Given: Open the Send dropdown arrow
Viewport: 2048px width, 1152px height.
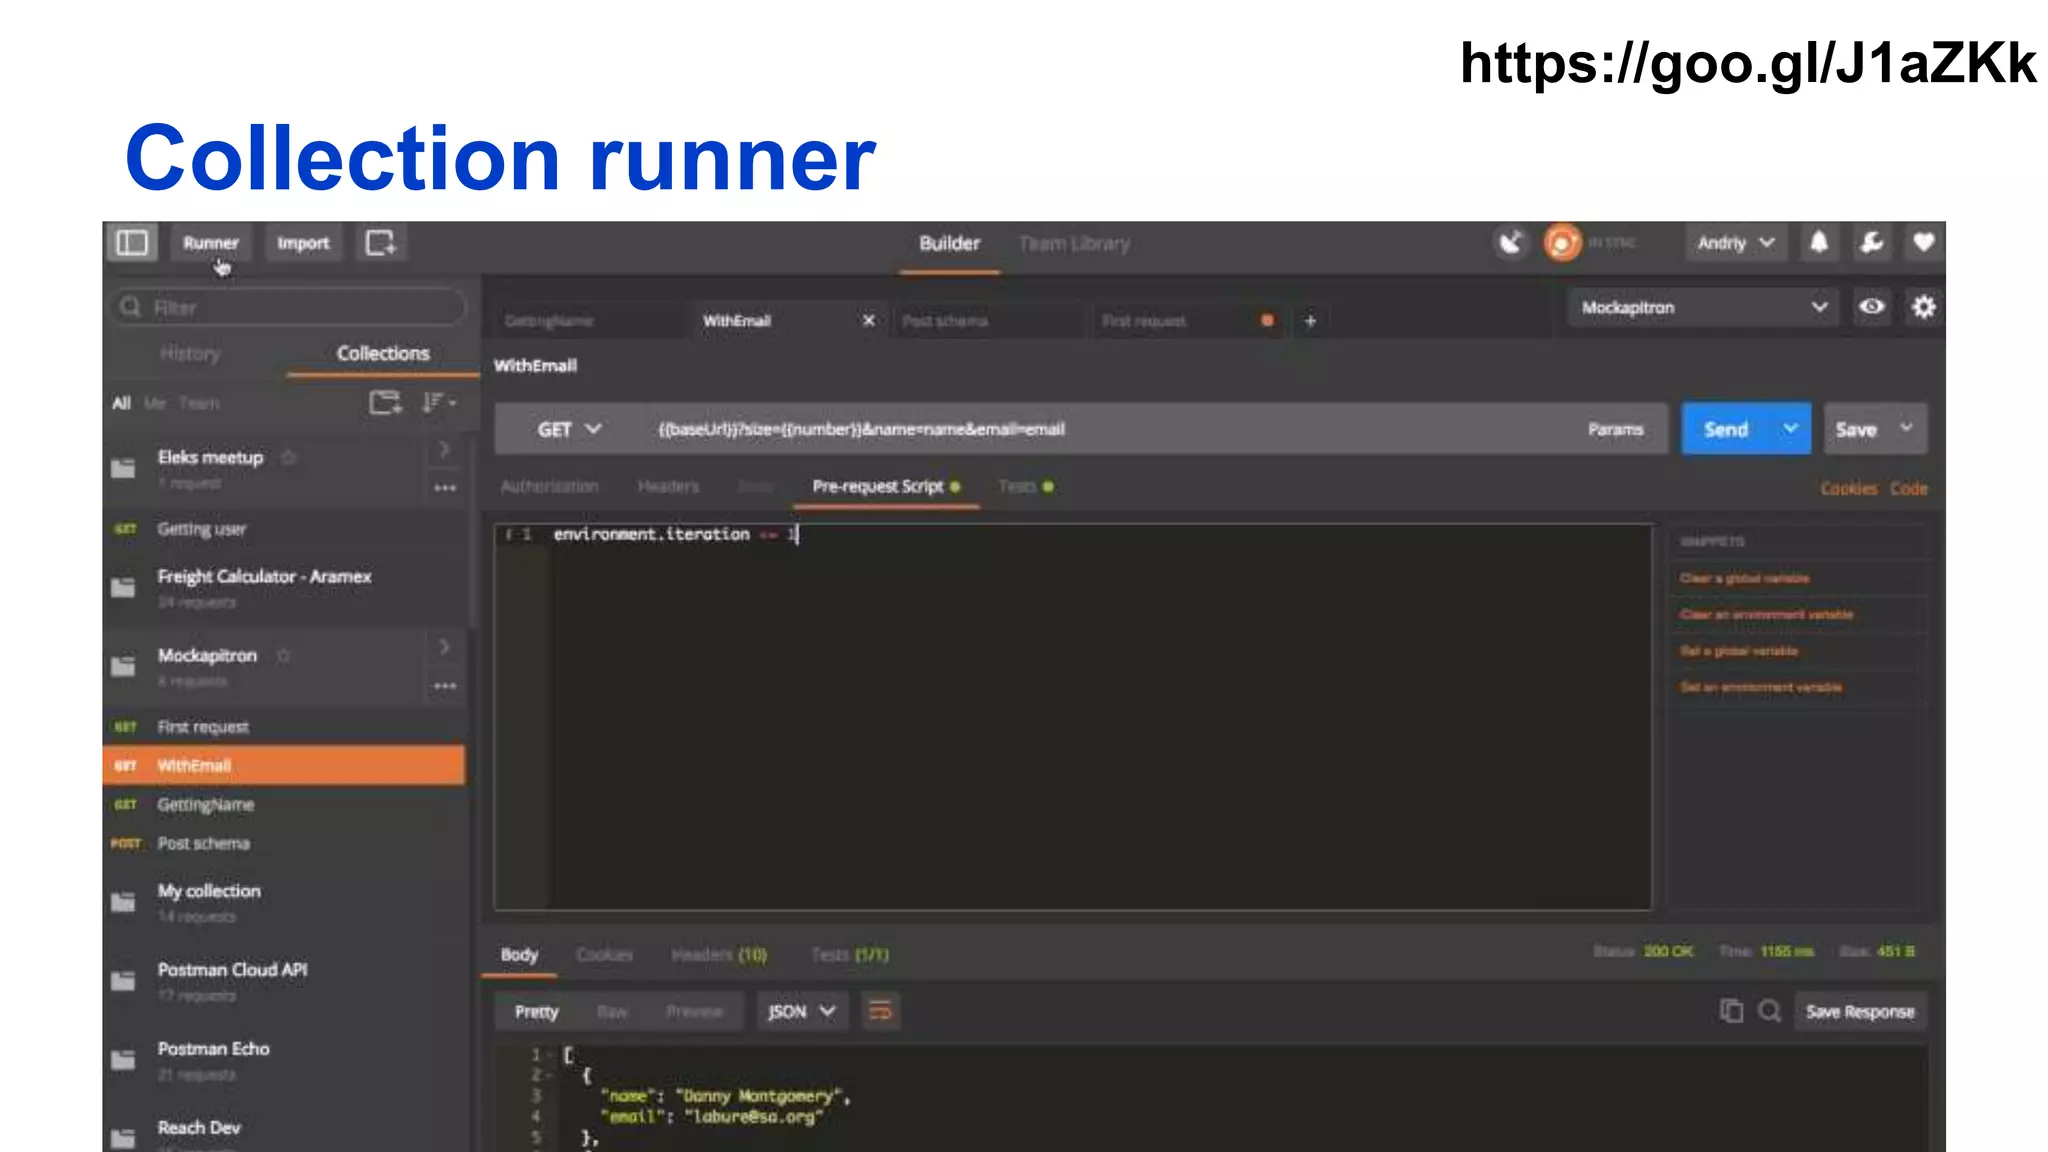Looking at the screenshot, I should click(x=1790, y=429).
